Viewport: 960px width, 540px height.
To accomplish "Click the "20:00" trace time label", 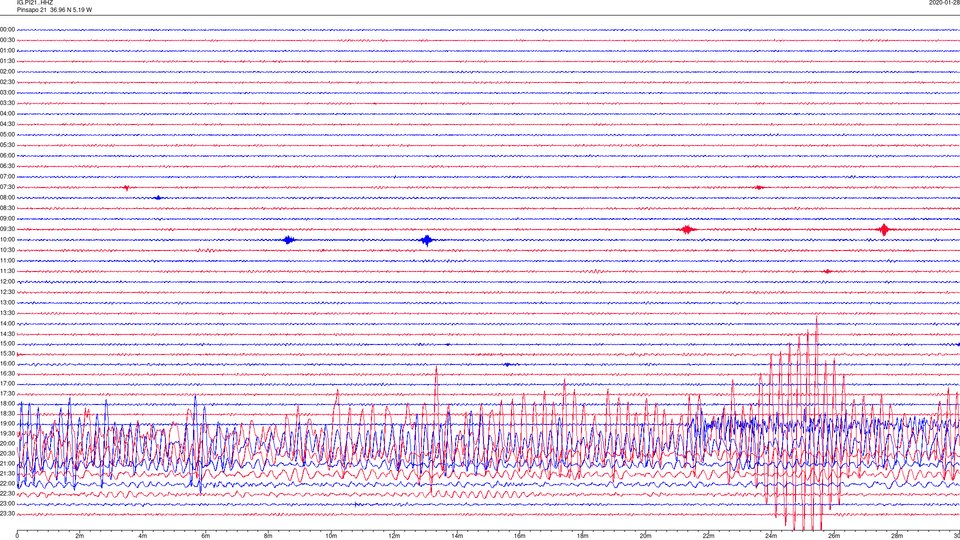I will pos(7,444).
